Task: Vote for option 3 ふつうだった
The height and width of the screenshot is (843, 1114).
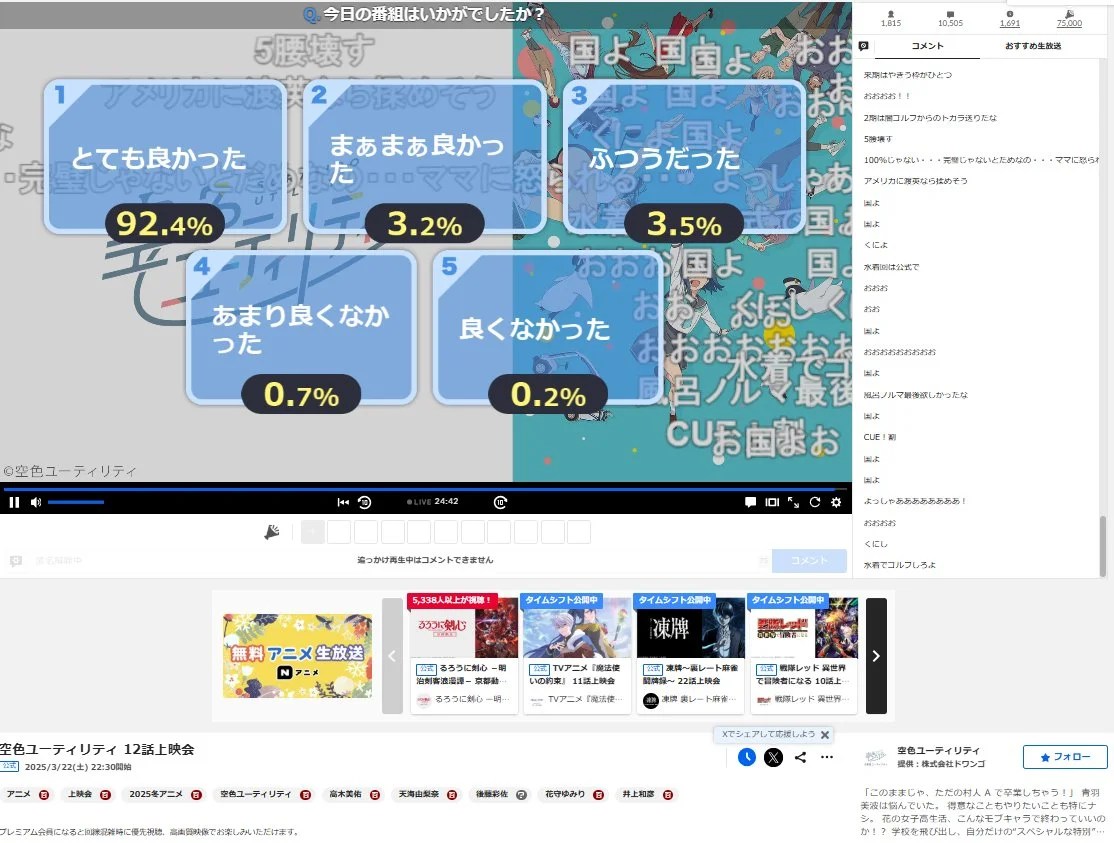Action: pos(683,157)
